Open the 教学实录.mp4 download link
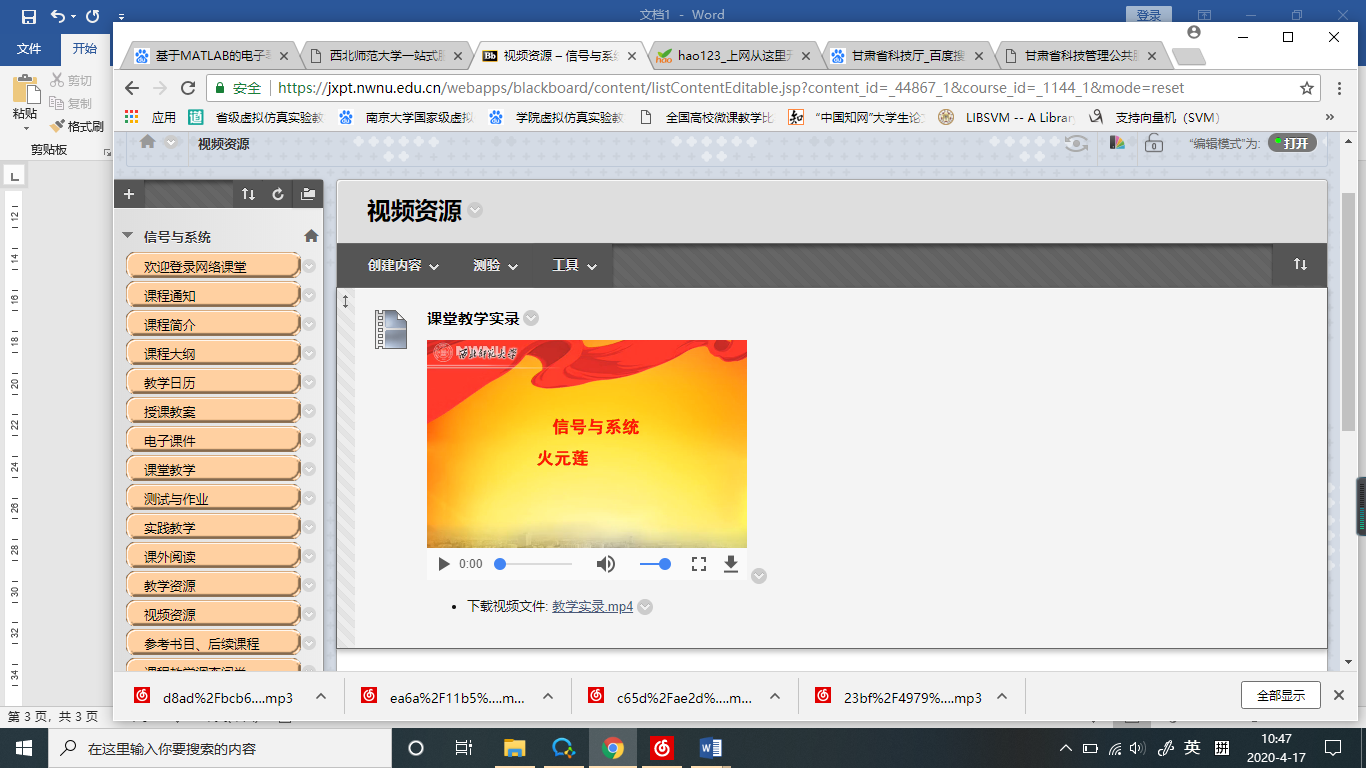The width and height of the screenshot is (1366, 768). (x=592, y=606)
